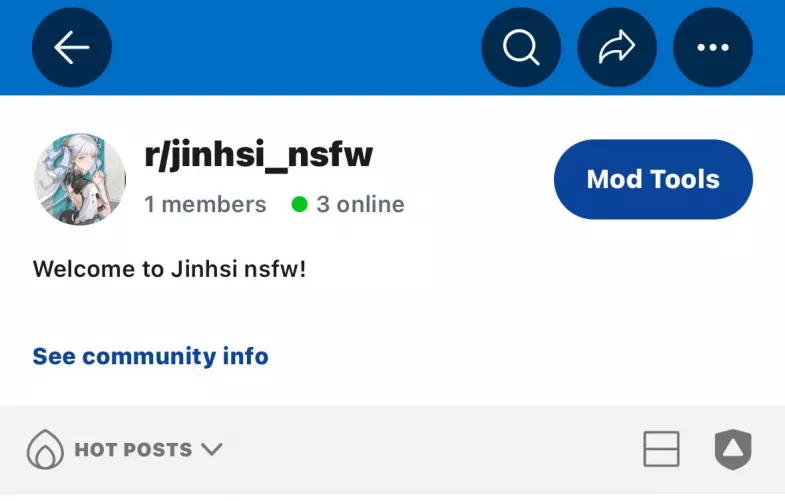Open search with the magnifier icon
This screenshot has height=501, width=785.
tap(521, 47)
